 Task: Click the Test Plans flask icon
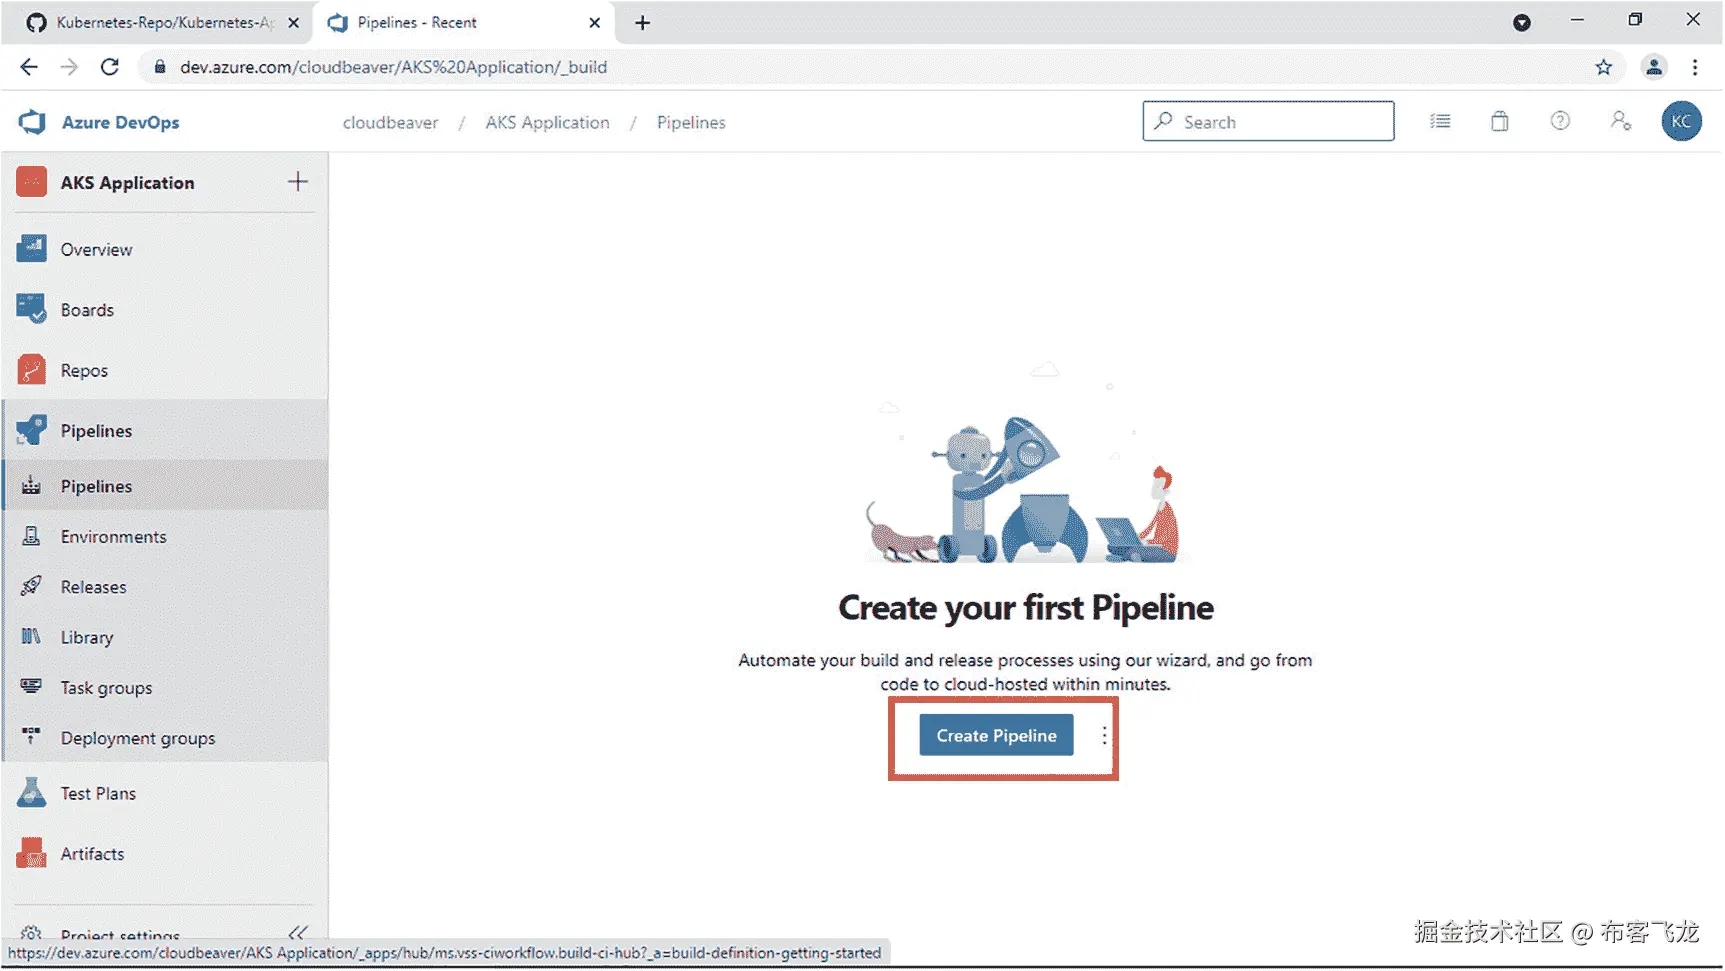[x=32, y=793]
